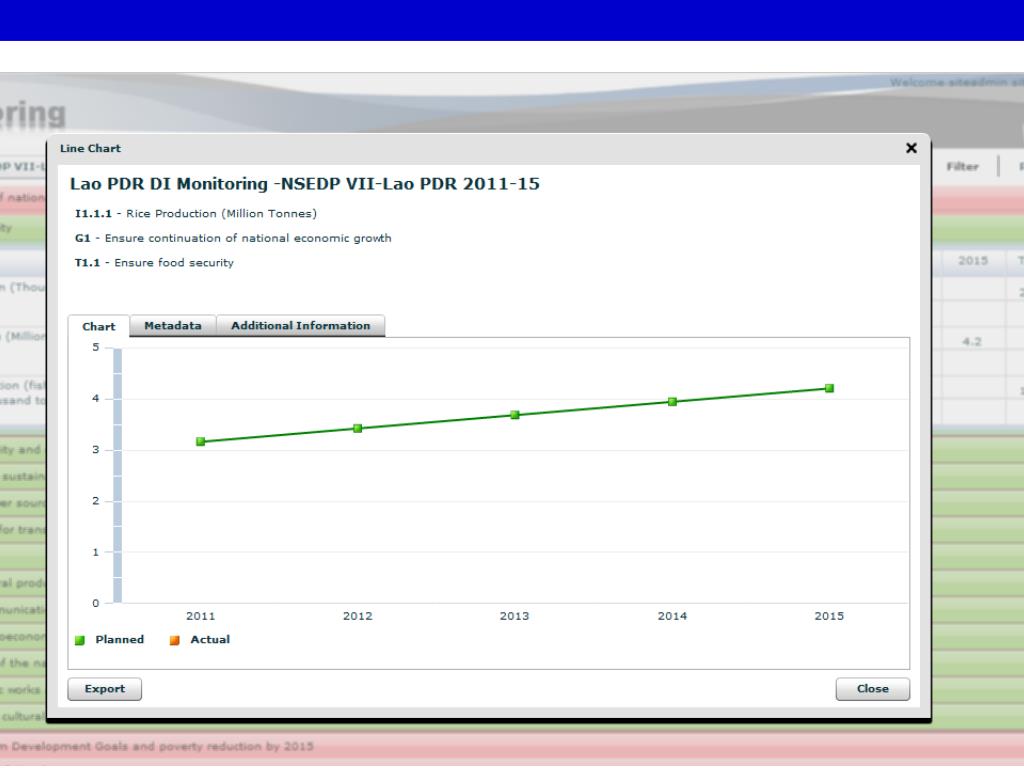Open the Additional Information tab

[x=300, y=325]
